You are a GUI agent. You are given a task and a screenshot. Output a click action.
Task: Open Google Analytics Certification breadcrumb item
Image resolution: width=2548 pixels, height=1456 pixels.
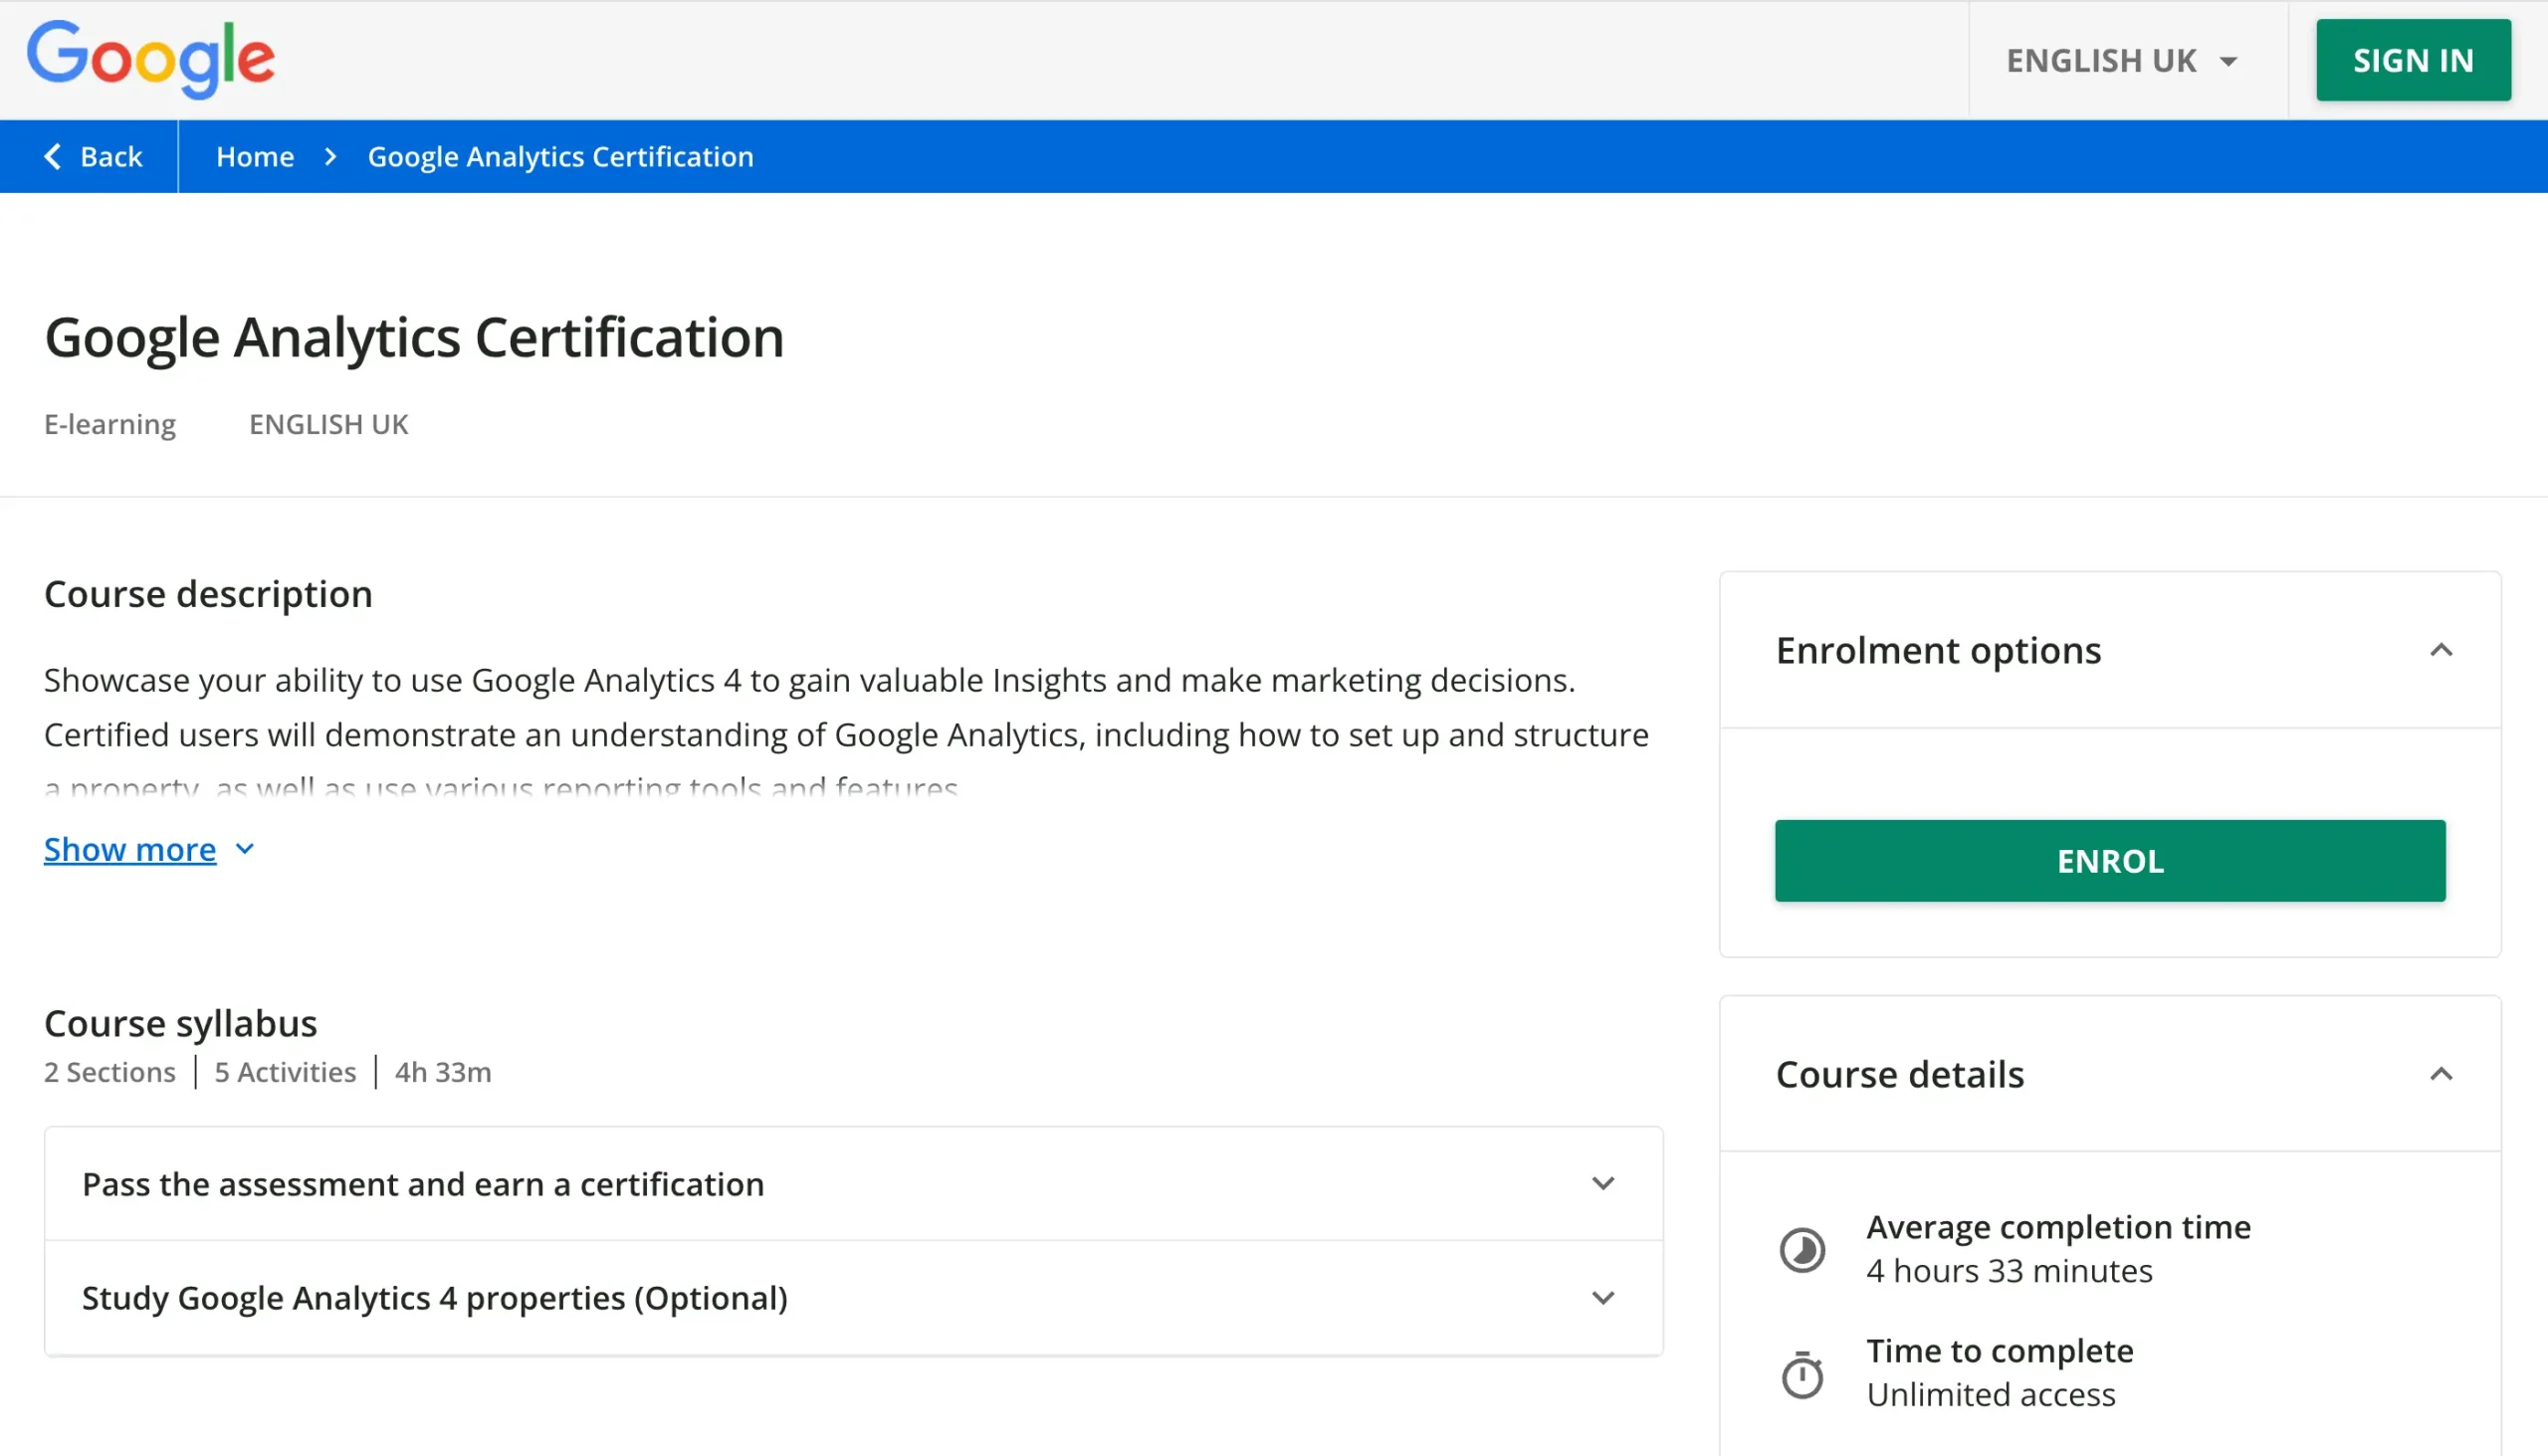coord(560,157)
